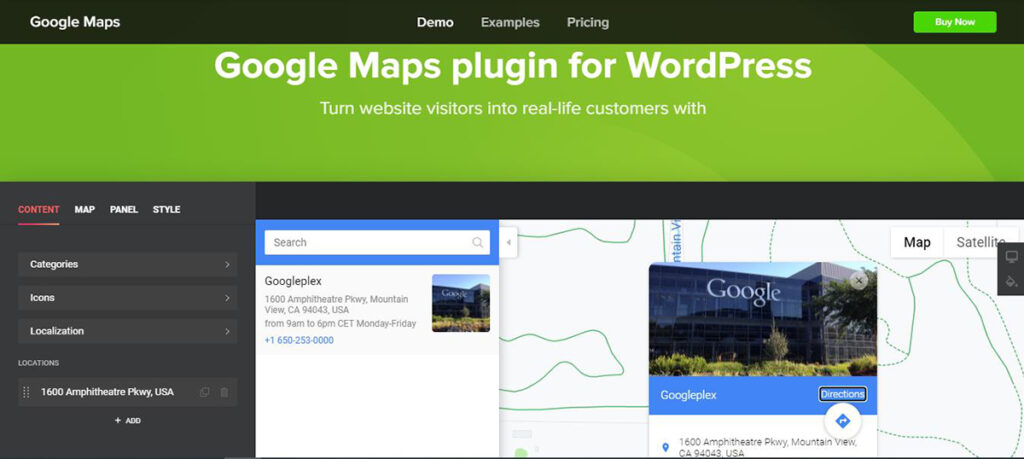Screen dimensions: 1024x459
Task: Switch to the CONTENT tab
Action: pyautogui.click(x=39, y=210)
